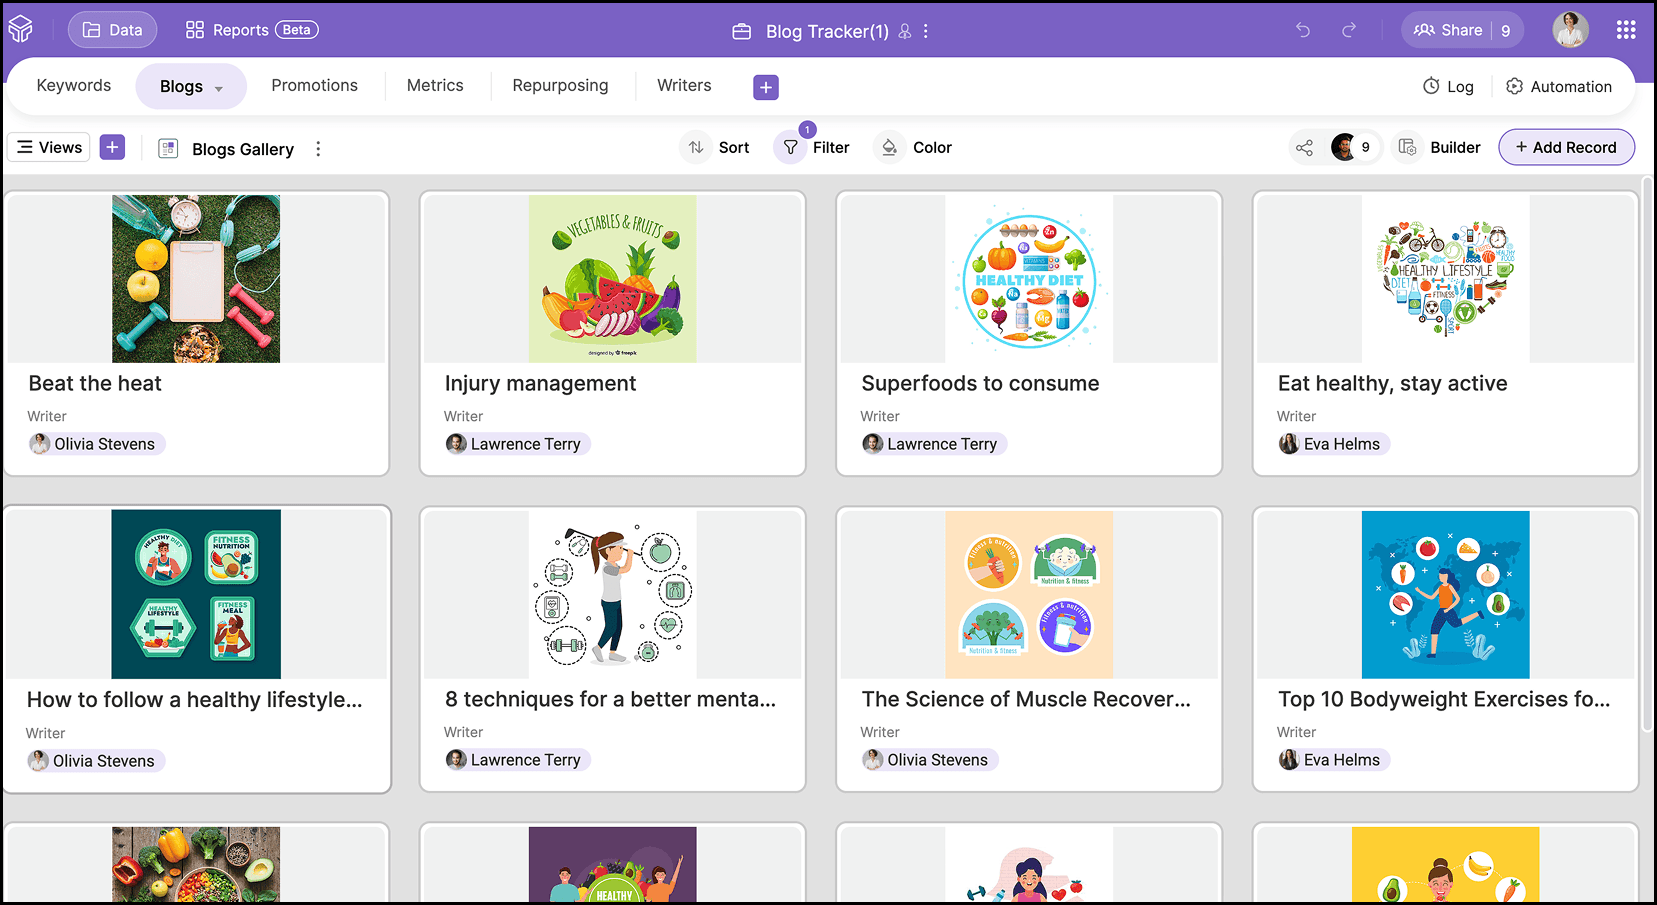This screenshot has width=1657, height=905.
Task: Click Olivia Stevens tag on Beat the heat
Action: (96, 444)
